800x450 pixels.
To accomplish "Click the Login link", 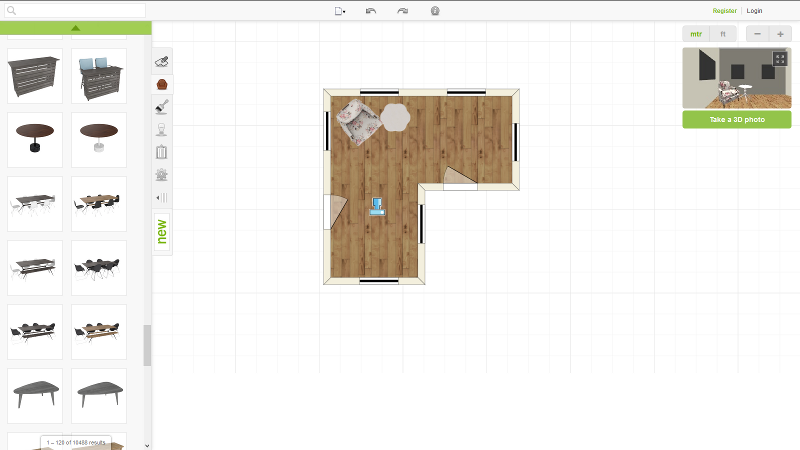I will click(754, 11).
